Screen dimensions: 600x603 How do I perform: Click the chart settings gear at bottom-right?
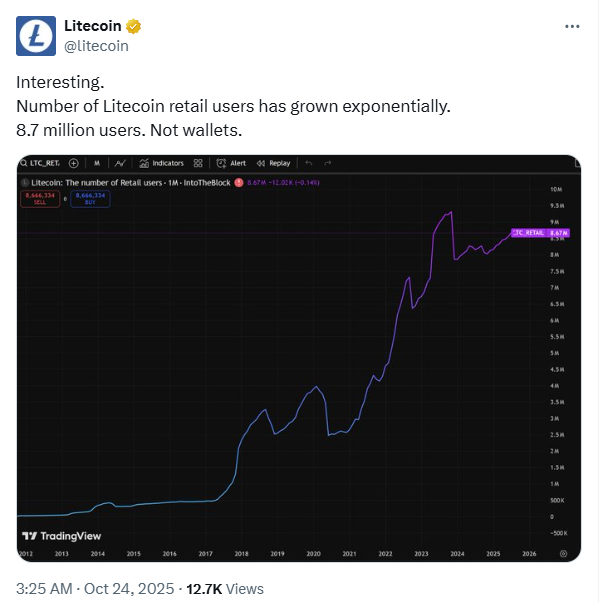(563, 552)
